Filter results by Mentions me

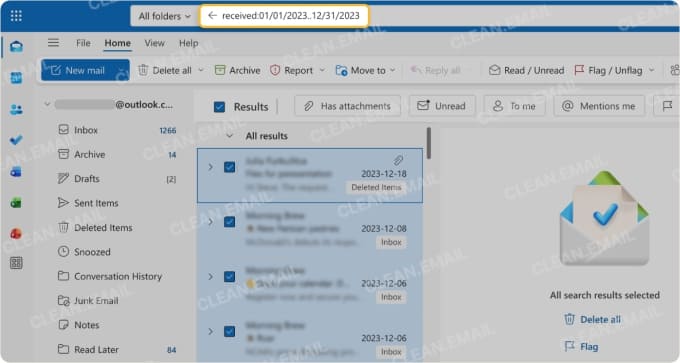[x=599, y=106]
